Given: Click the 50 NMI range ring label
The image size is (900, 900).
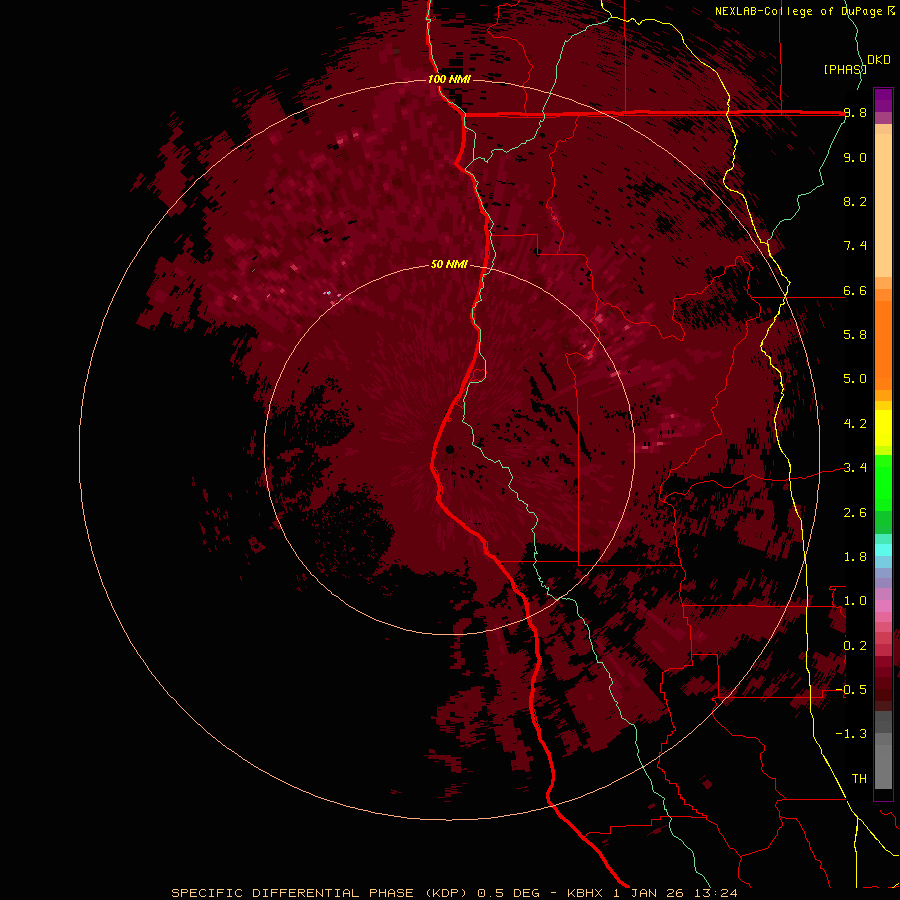Looking at the screenshot, I should point(449,265).
